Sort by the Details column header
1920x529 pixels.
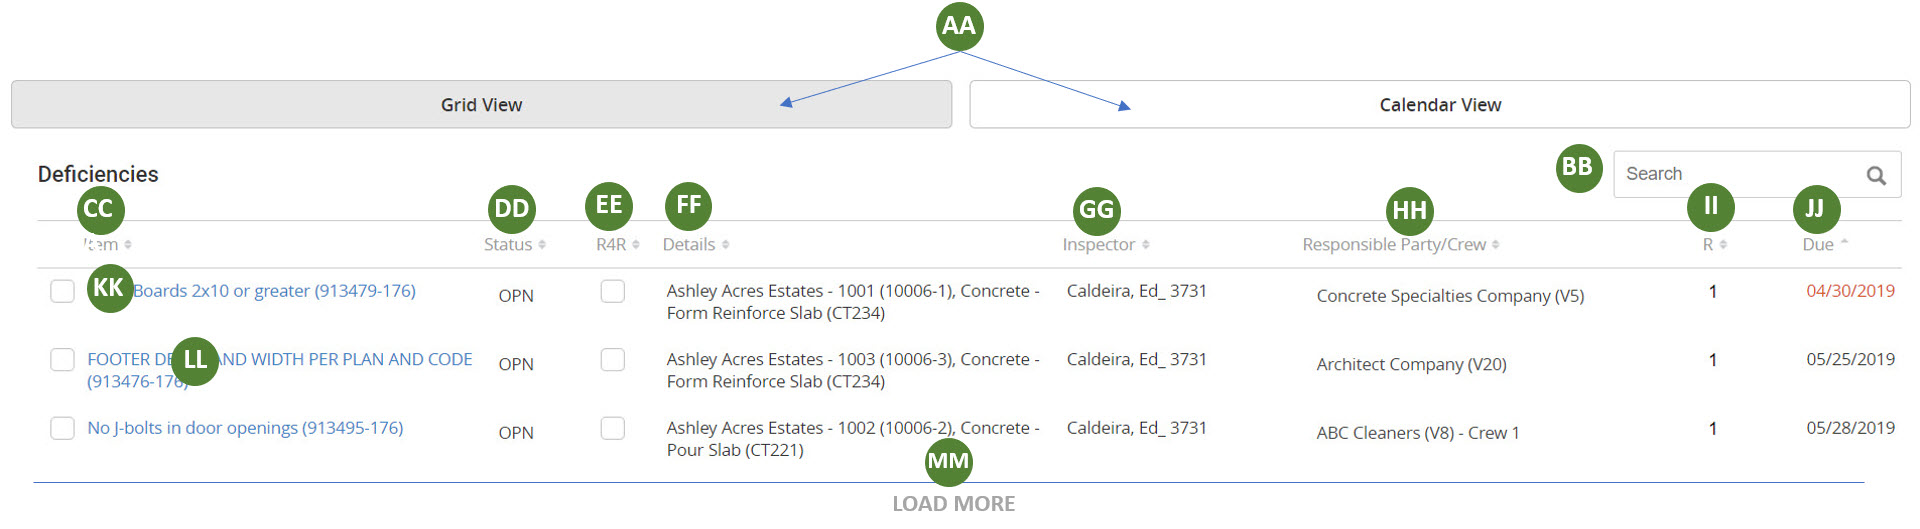696,244
